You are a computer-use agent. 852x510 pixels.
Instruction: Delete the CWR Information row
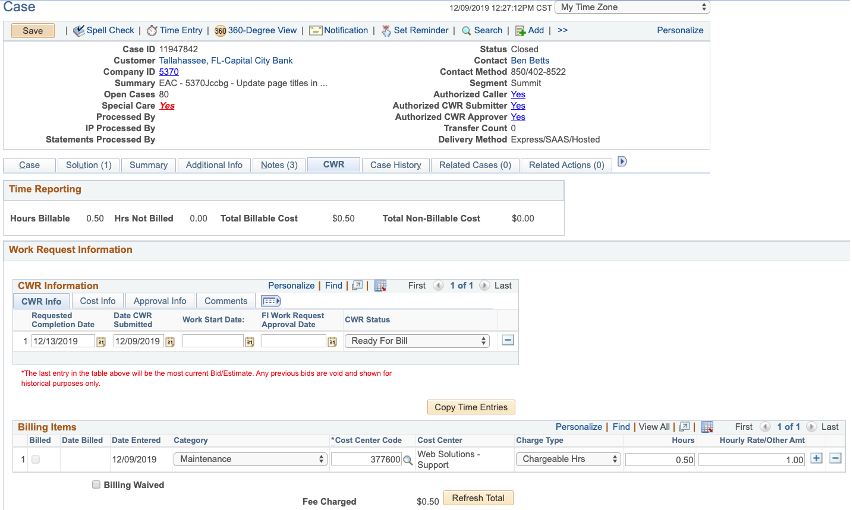[508, 341]
